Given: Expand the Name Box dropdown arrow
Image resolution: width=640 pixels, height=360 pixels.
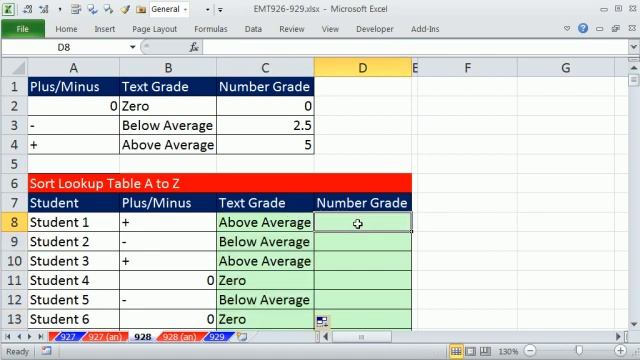Looking at the screenshot, I should click(132, 47).
